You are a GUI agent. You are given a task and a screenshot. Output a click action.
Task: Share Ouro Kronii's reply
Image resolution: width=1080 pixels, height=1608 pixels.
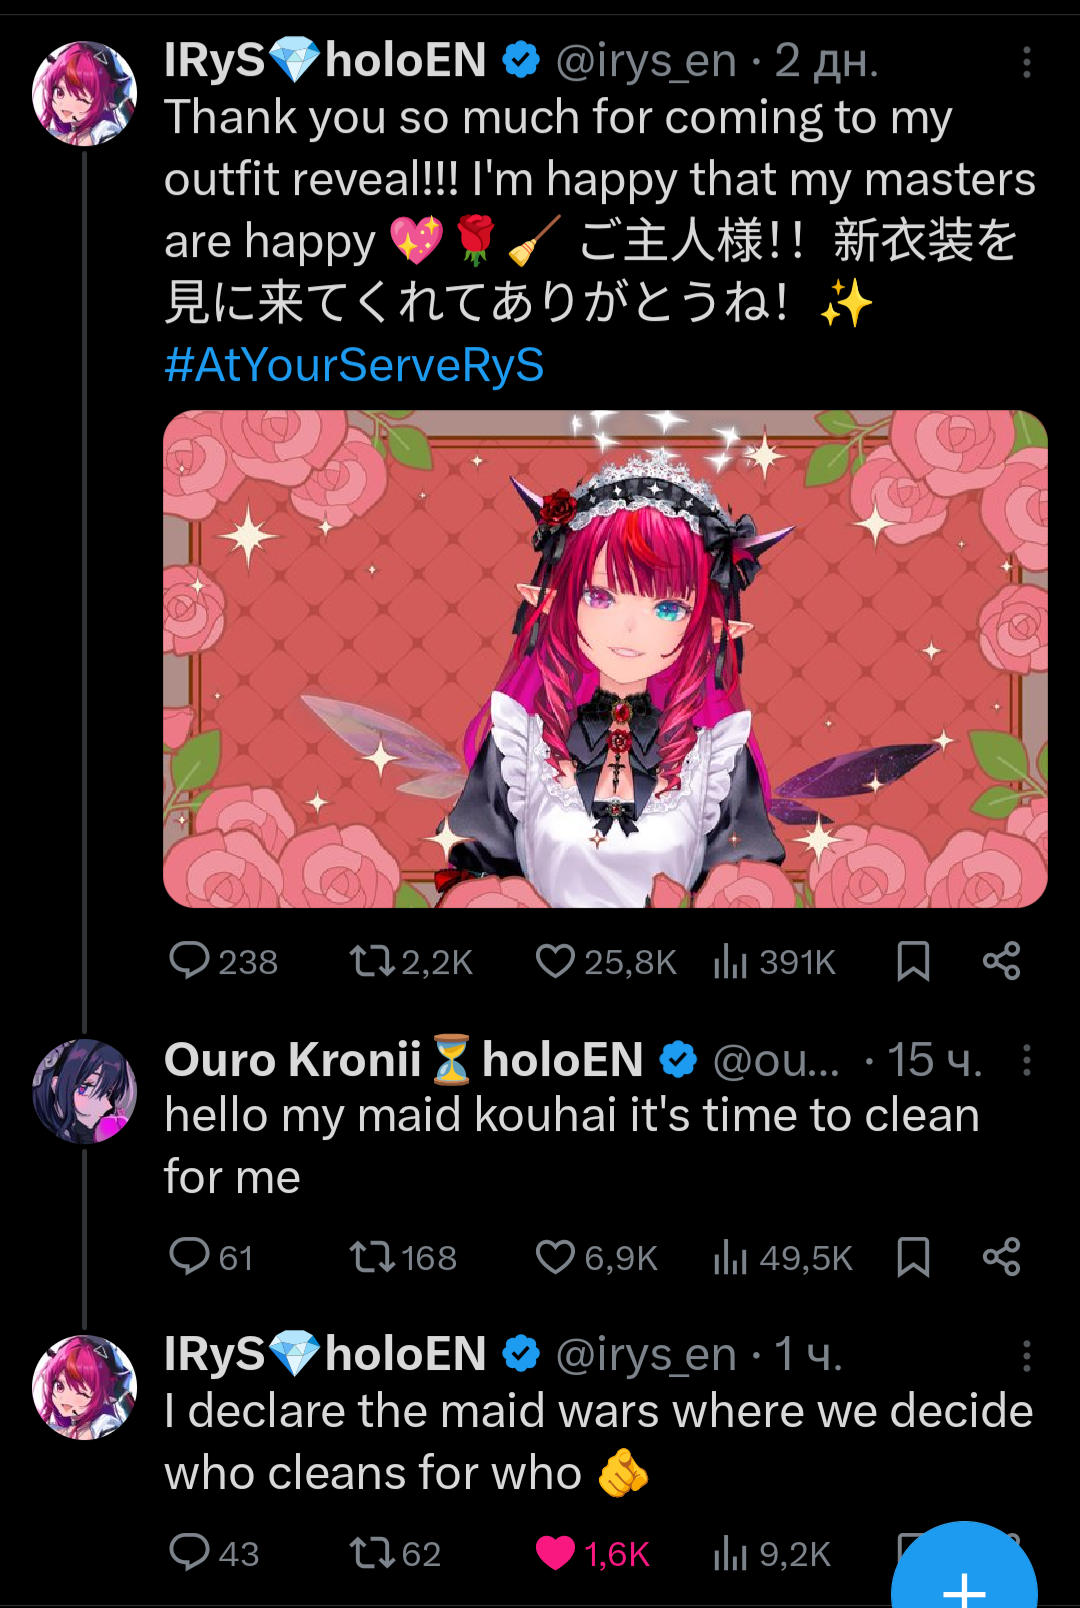1001,1257
